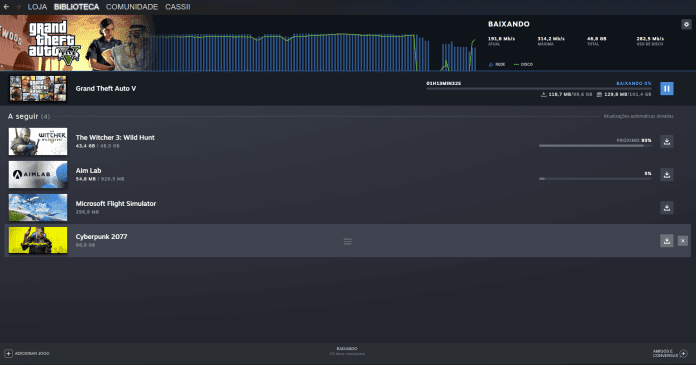This screenshot has width=696, height=365.
Task: Click the Cyberpunk 2077 thumbnail
Action: [x=38, y=240]
